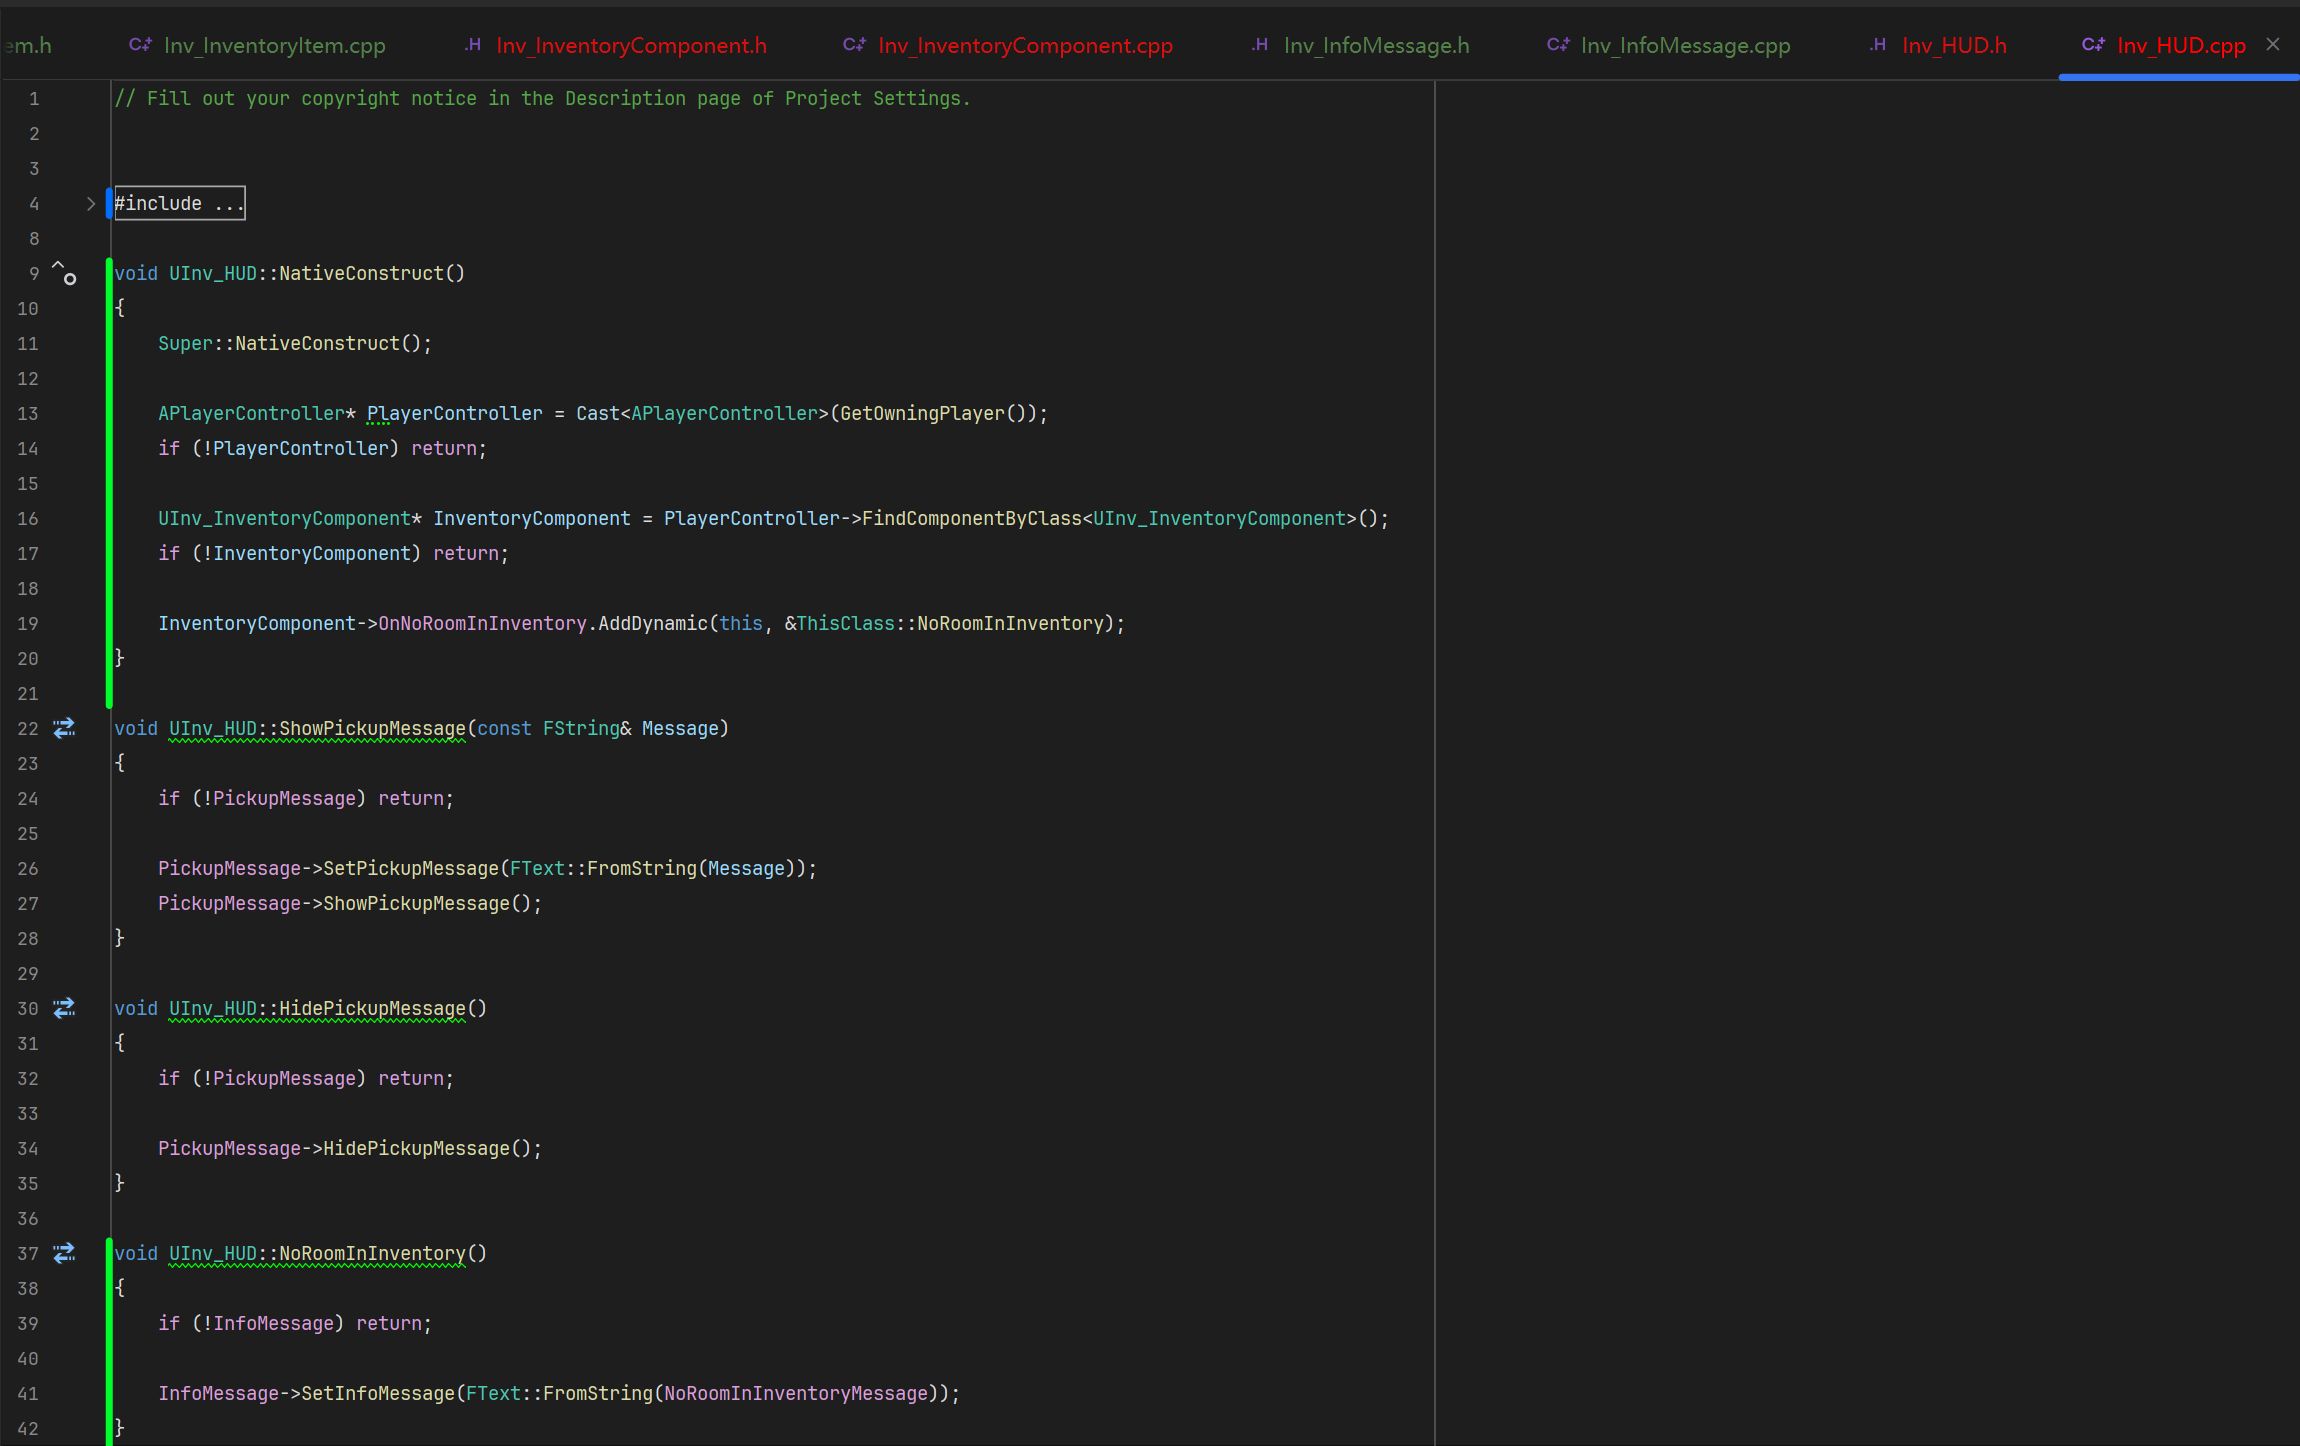Image resolution: width=2300 pixels, height=1446 pixels.
Task: Click line number 26 in the gutter
Action: [28, 869]
